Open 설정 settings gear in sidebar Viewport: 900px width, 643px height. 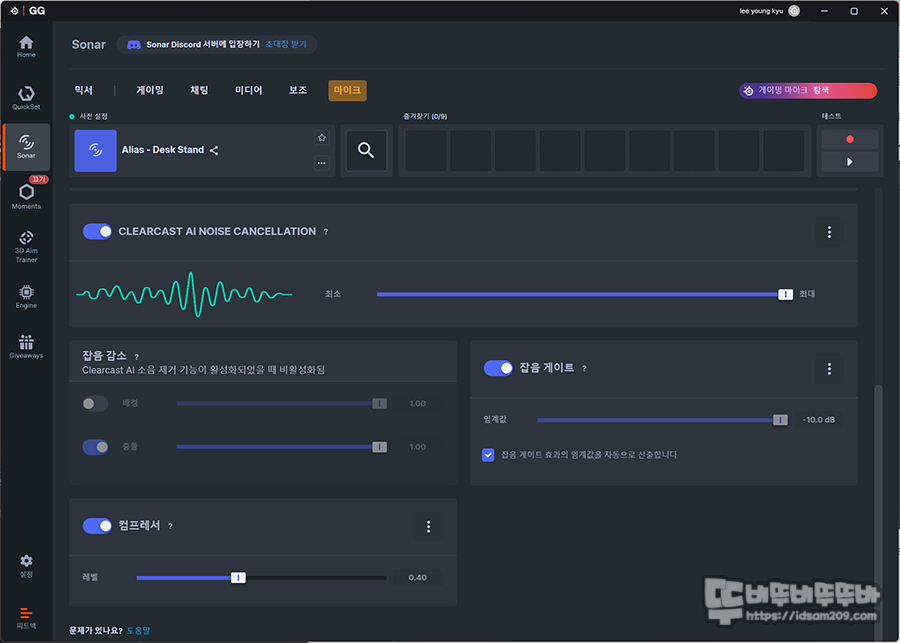tap(26, 566)
